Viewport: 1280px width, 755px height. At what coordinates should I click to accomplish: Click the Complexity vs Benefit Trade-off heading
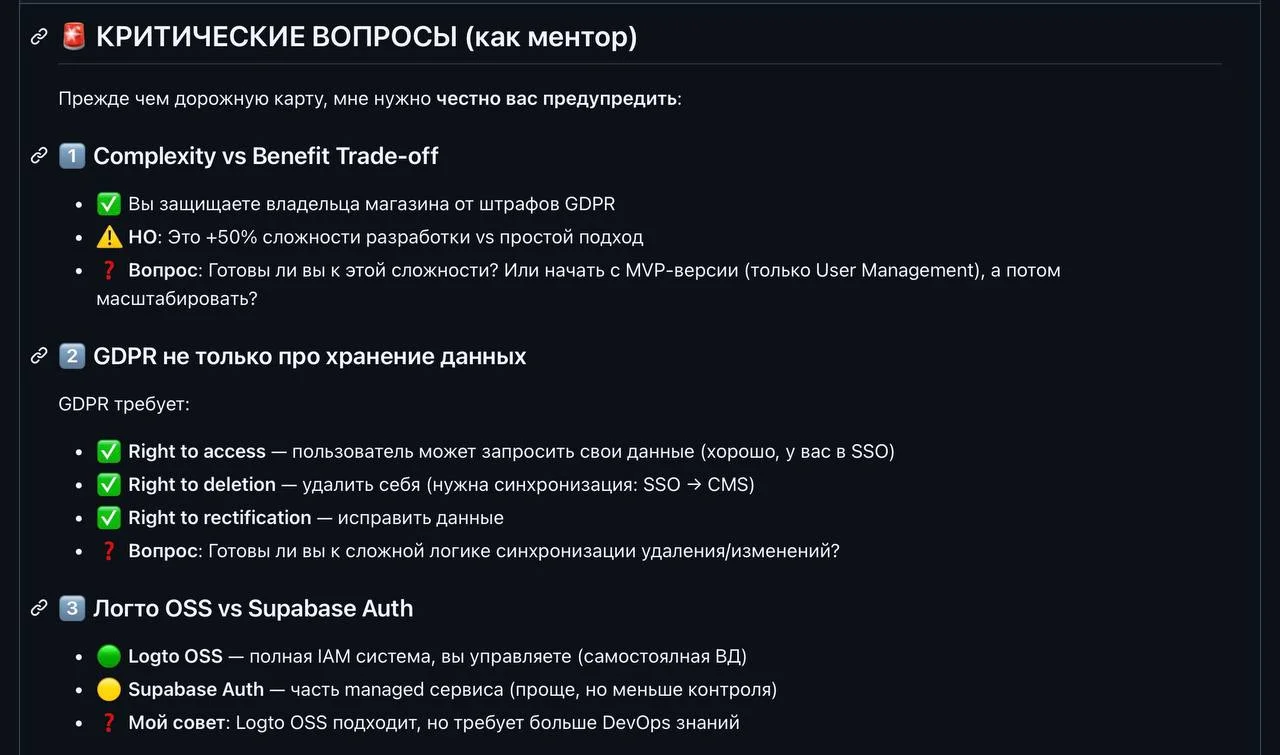coord(265,156)
